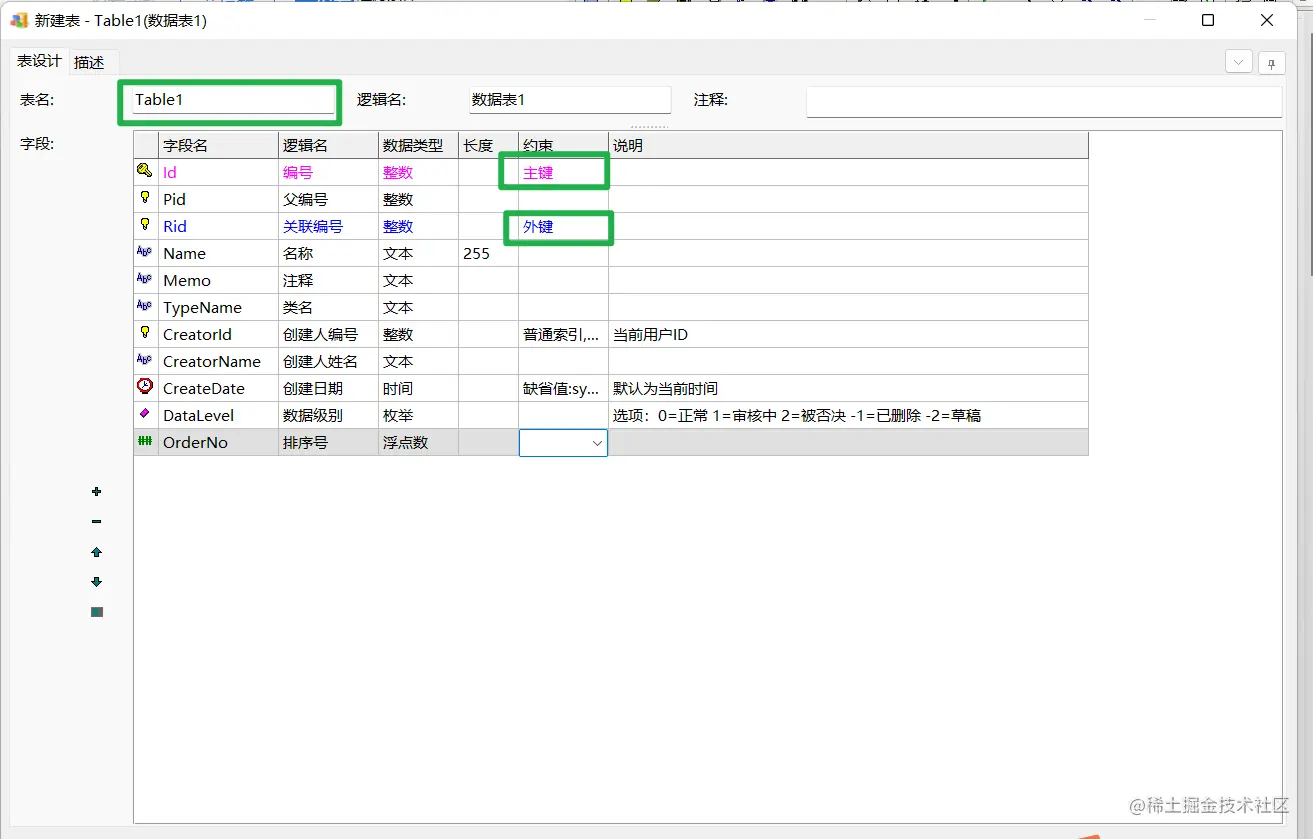Click the 逻辑名 column header in the grid
This screenshot has width=1313, height=839.
coord(329,145)
